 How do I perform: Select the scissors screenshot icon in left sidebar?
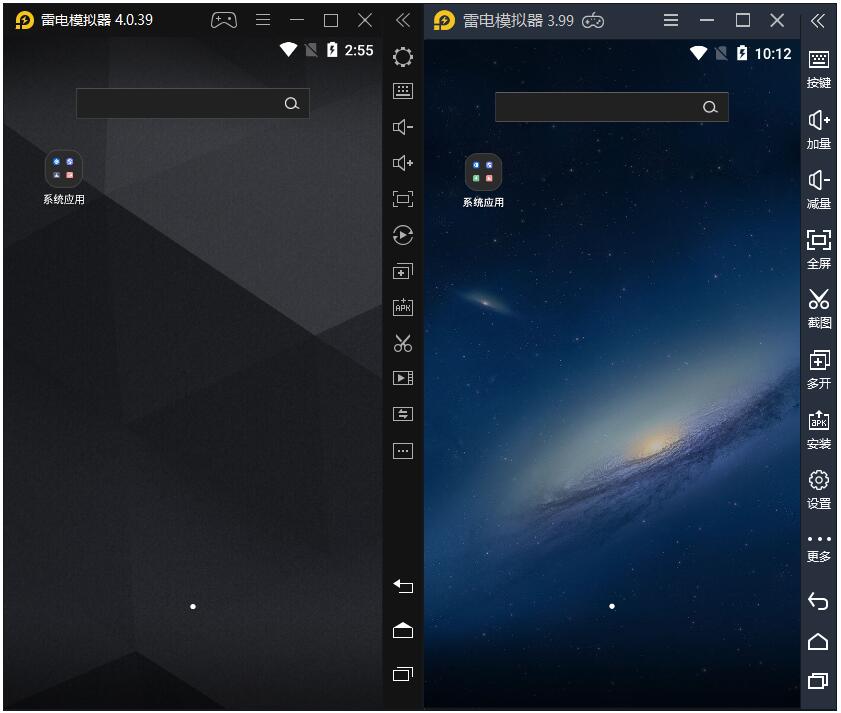[x=402, y=343]
